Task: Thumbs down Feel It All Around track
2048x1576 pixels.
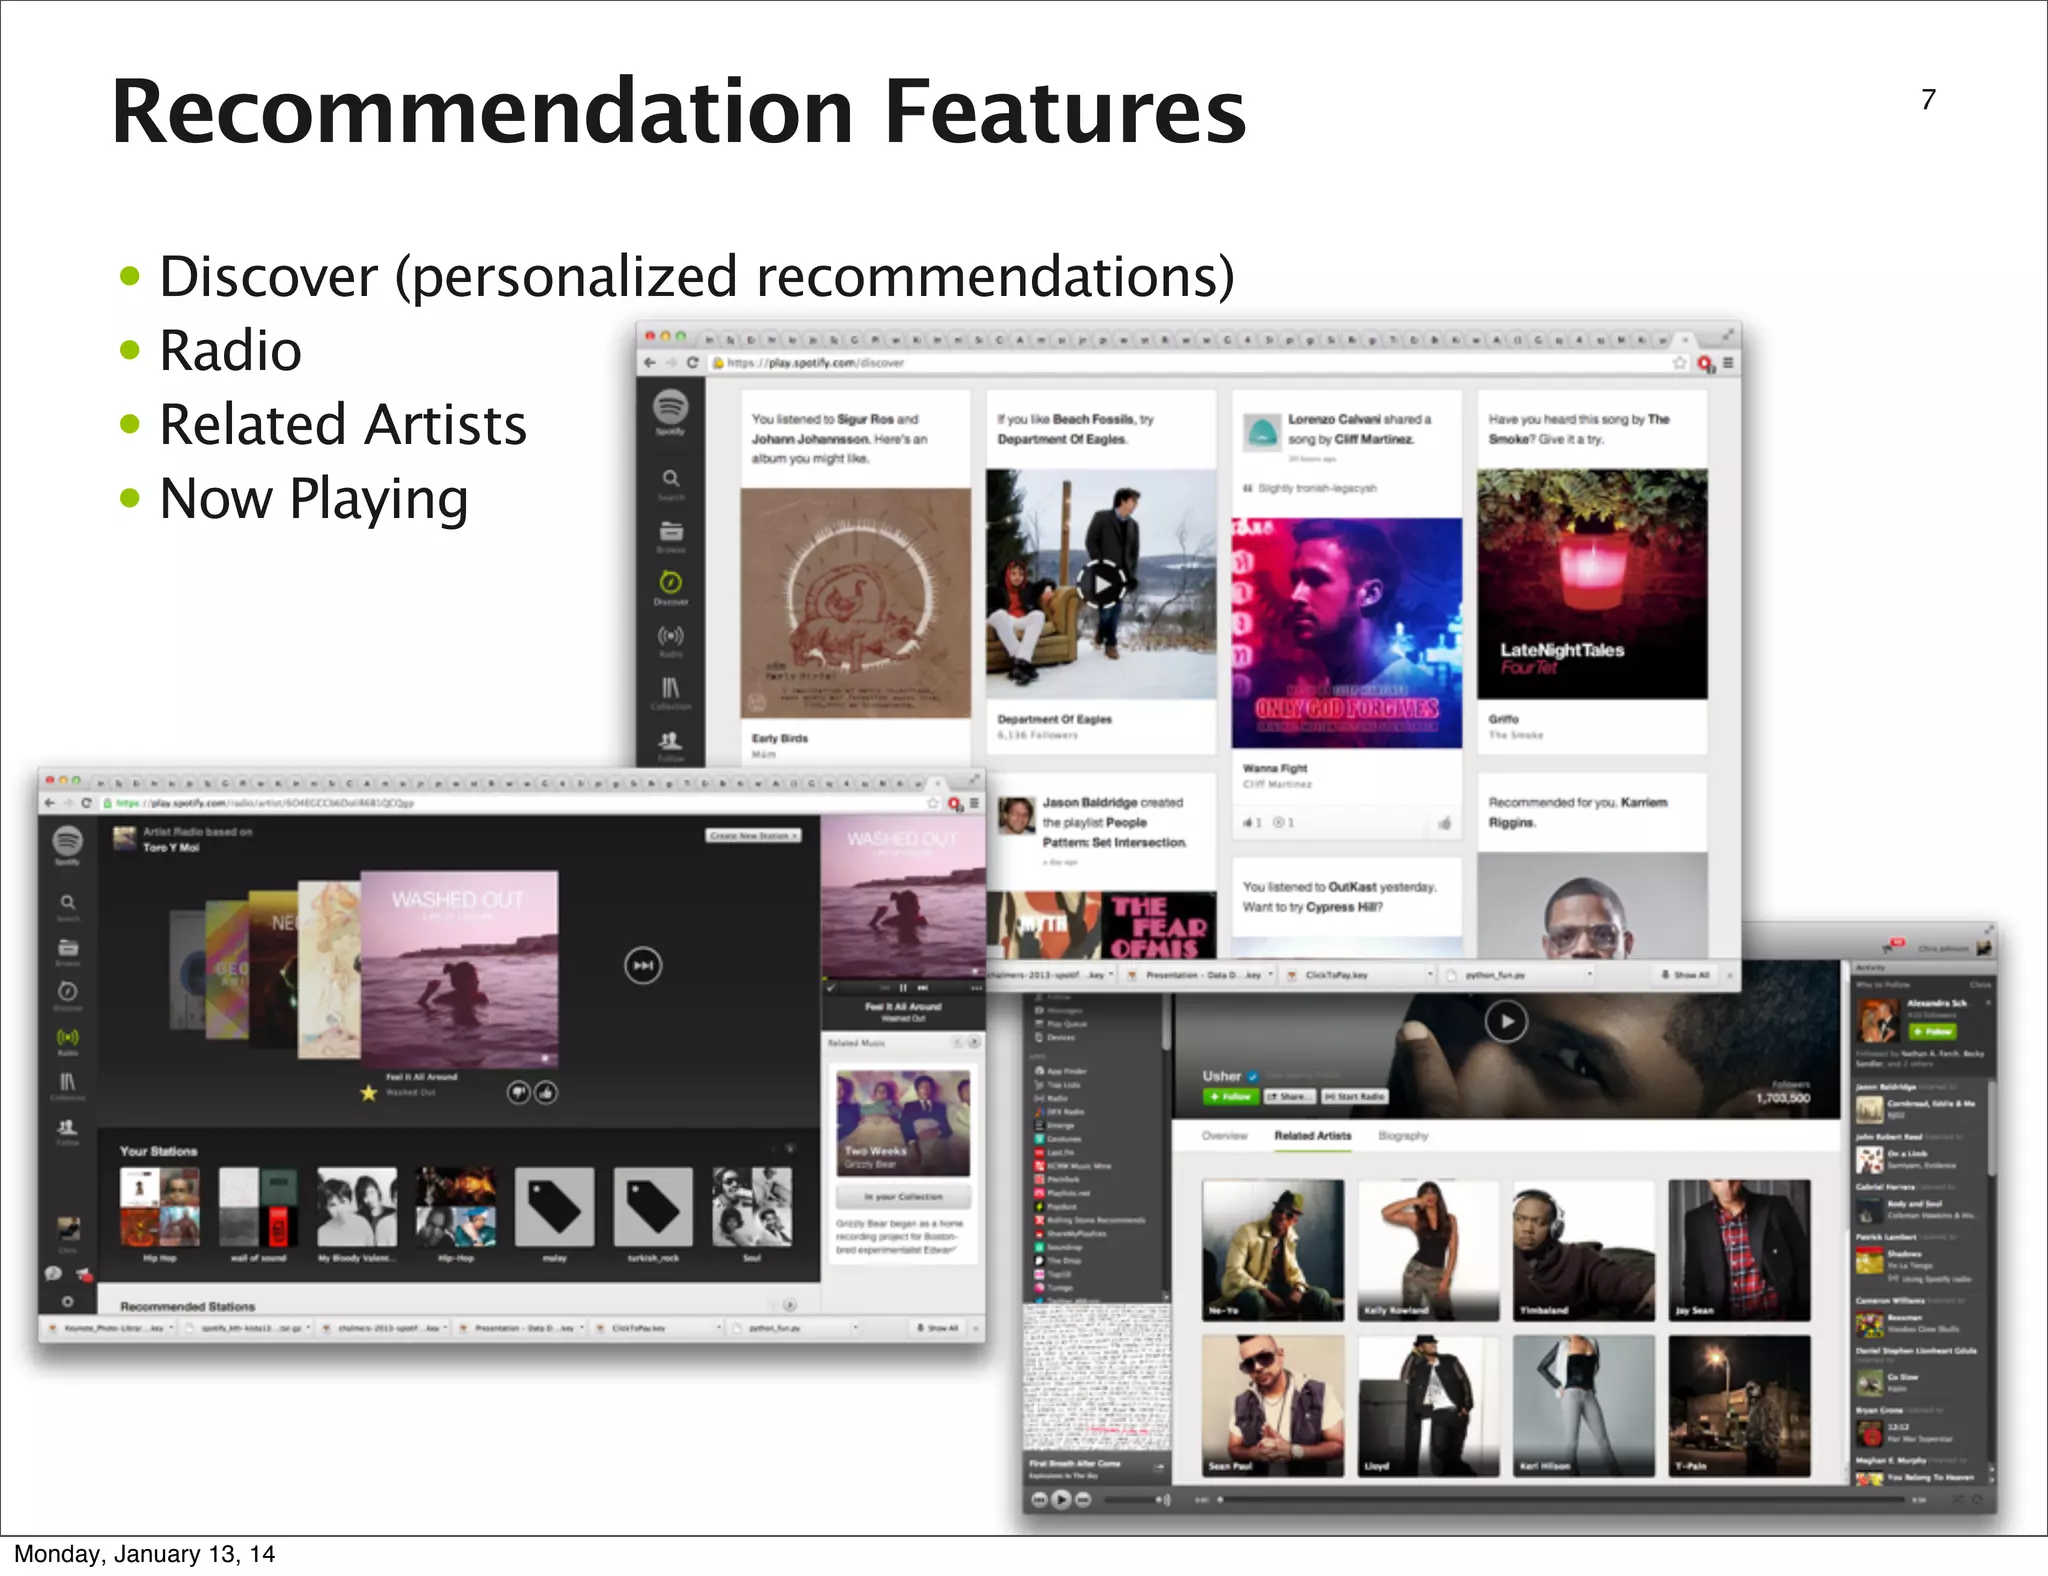Action: tap(518, 1092)
